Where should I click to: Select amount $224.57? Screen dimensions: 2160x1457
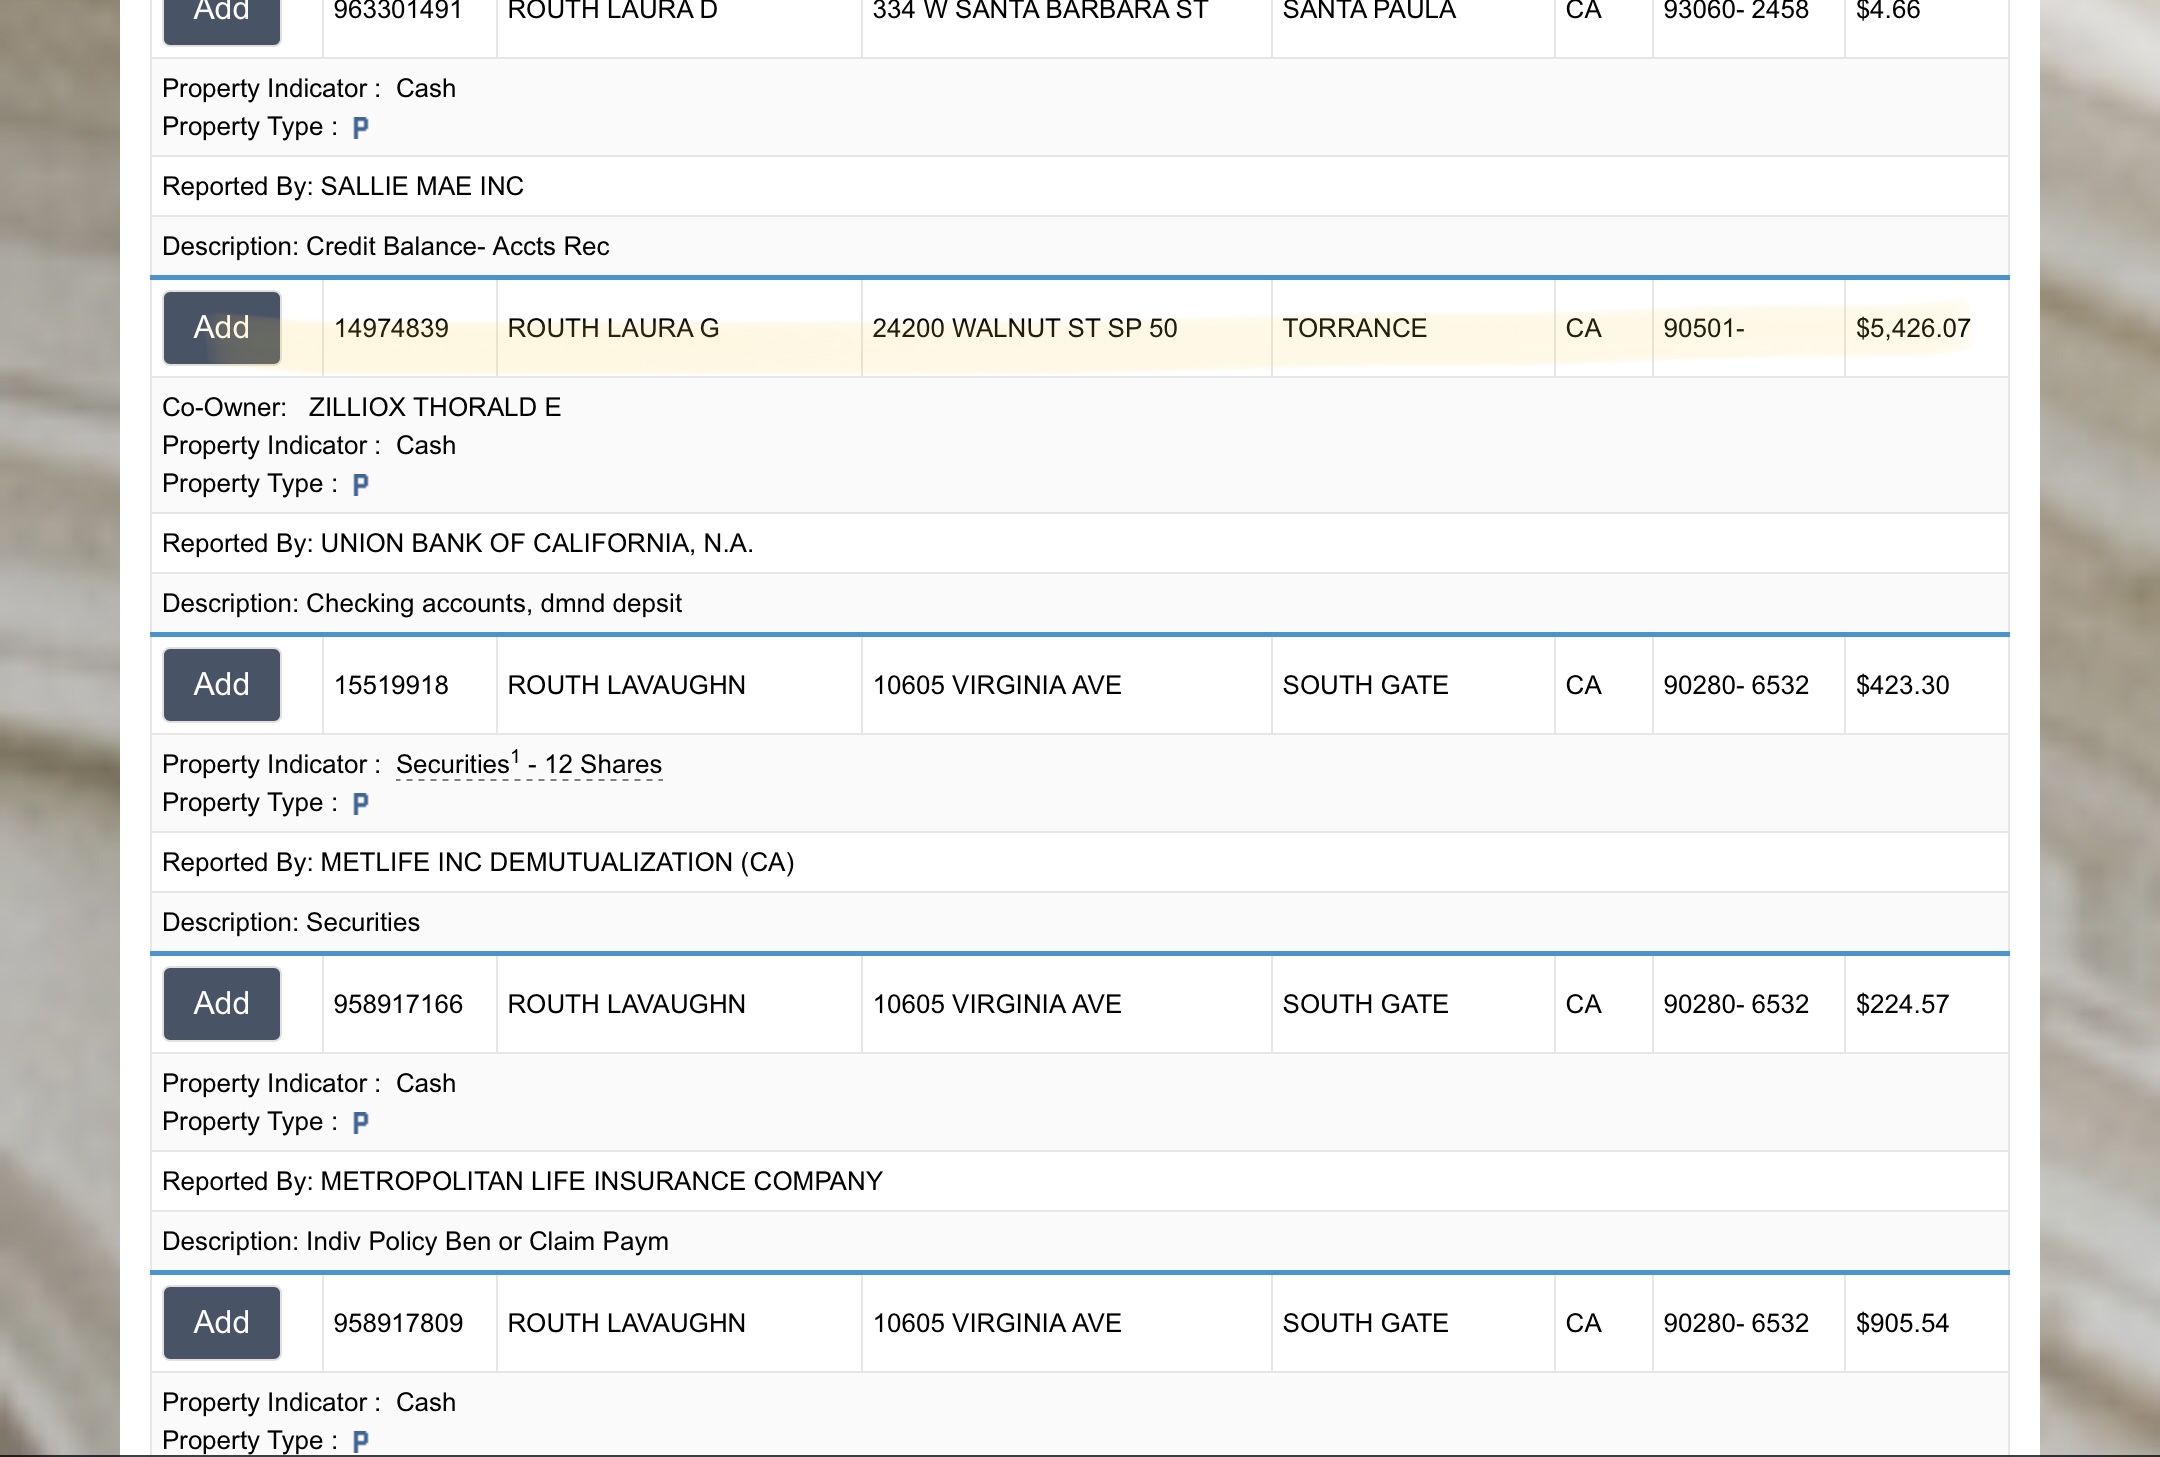point(1903,1004)
